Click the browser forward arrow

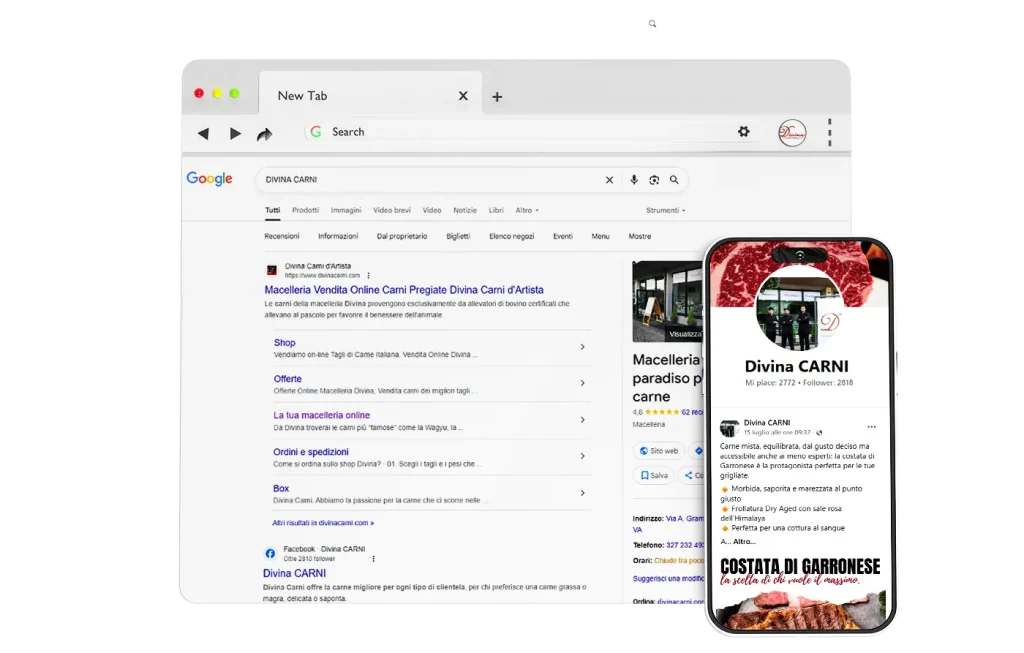click(235, 134)
